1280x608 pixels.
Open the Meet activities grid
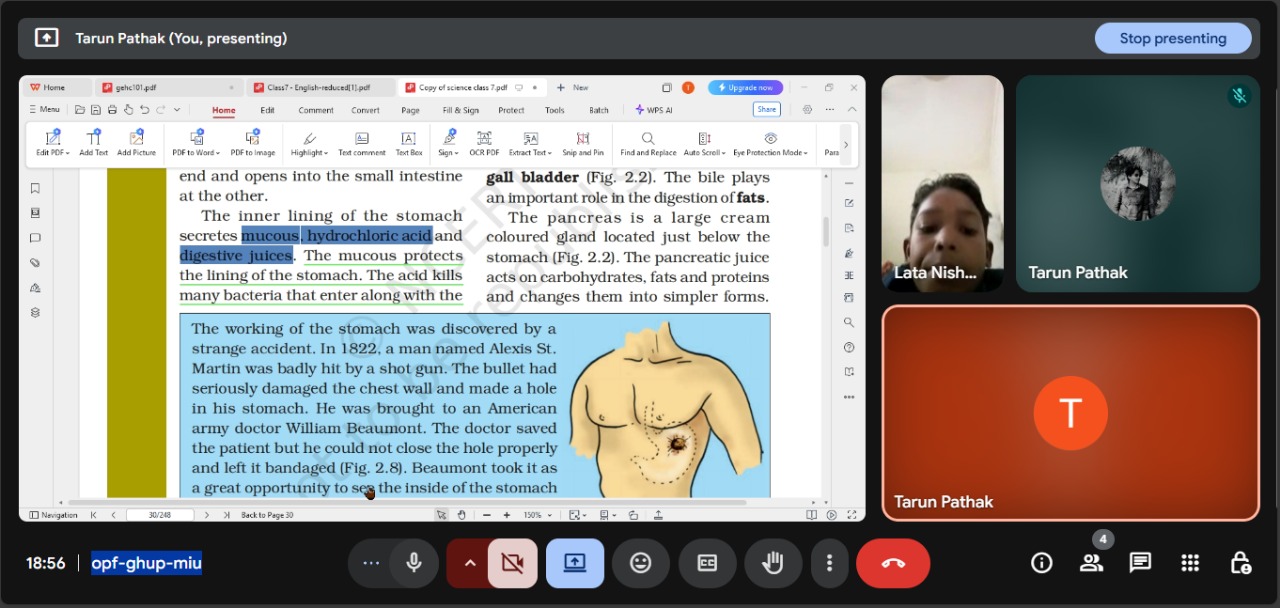coord(1190,563)
